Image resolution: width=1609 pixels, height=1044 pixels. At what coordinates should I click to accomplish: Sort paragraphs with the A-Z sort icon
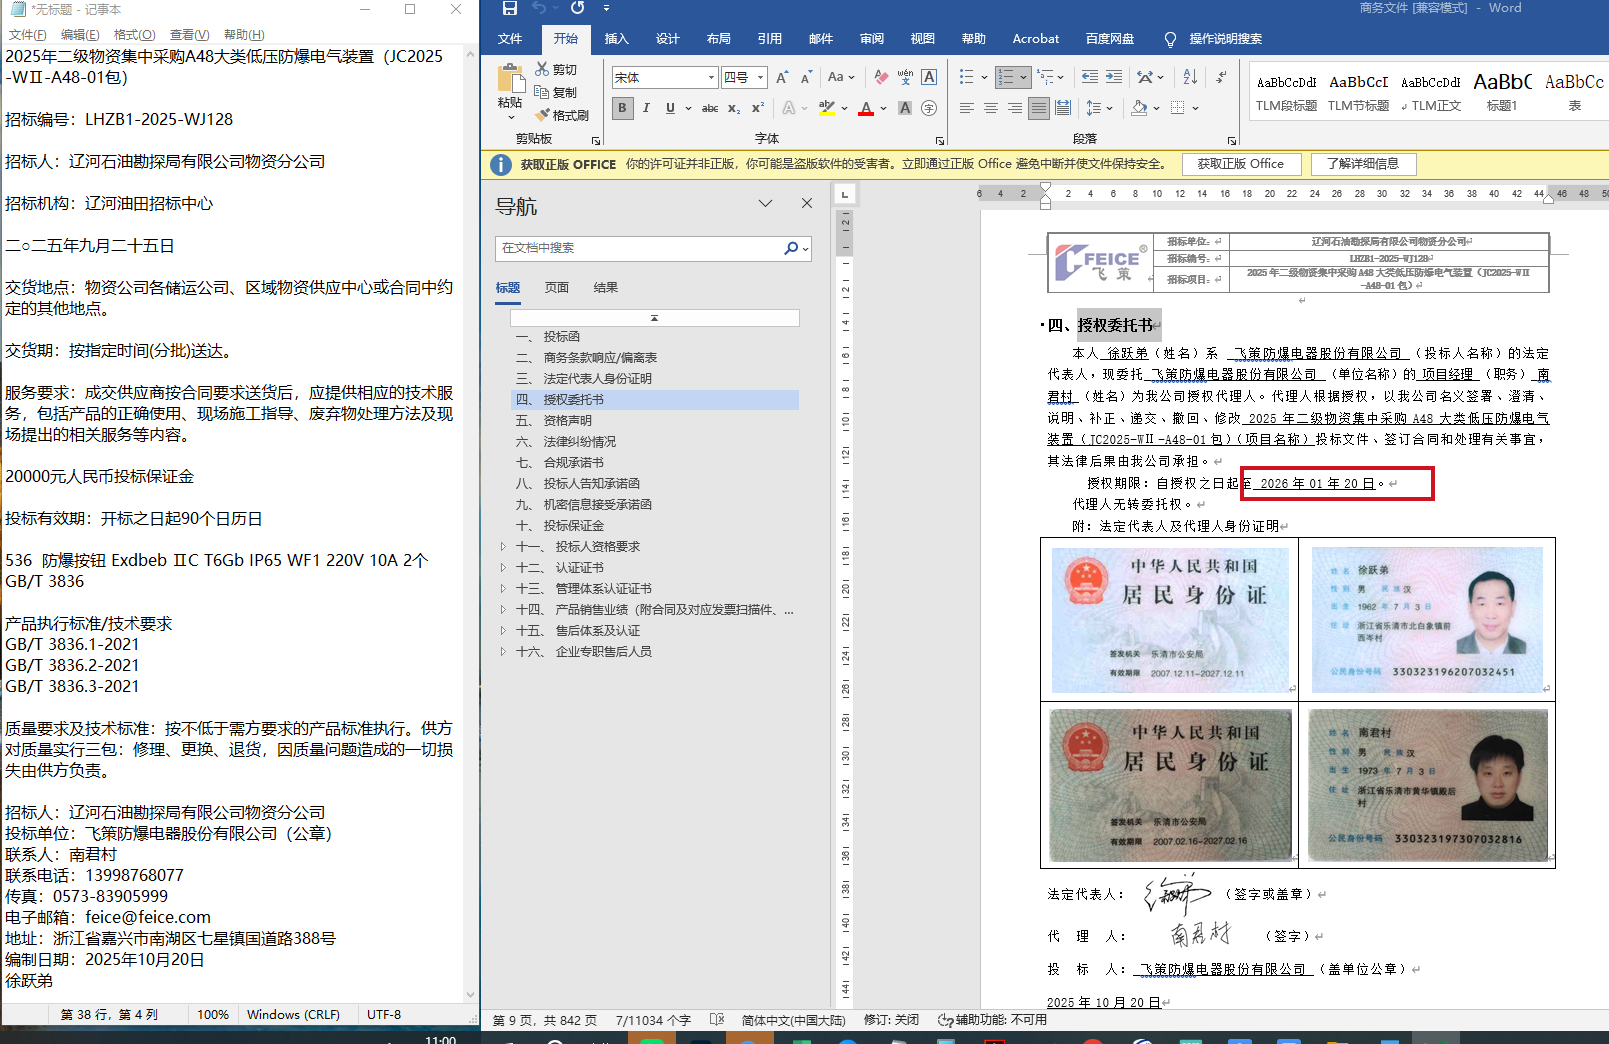pos(1190,77)
